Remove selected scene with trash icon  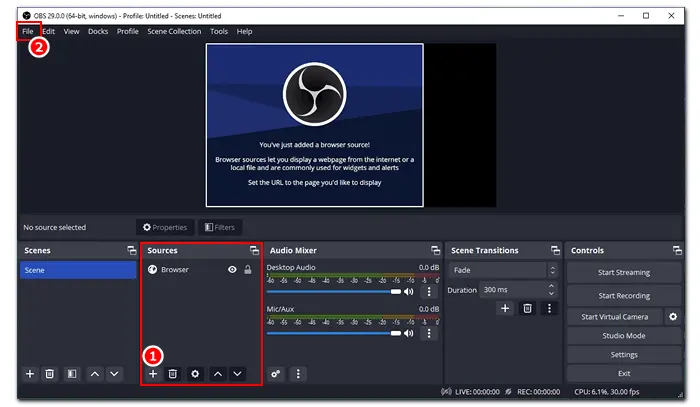(x=50, y=374)
